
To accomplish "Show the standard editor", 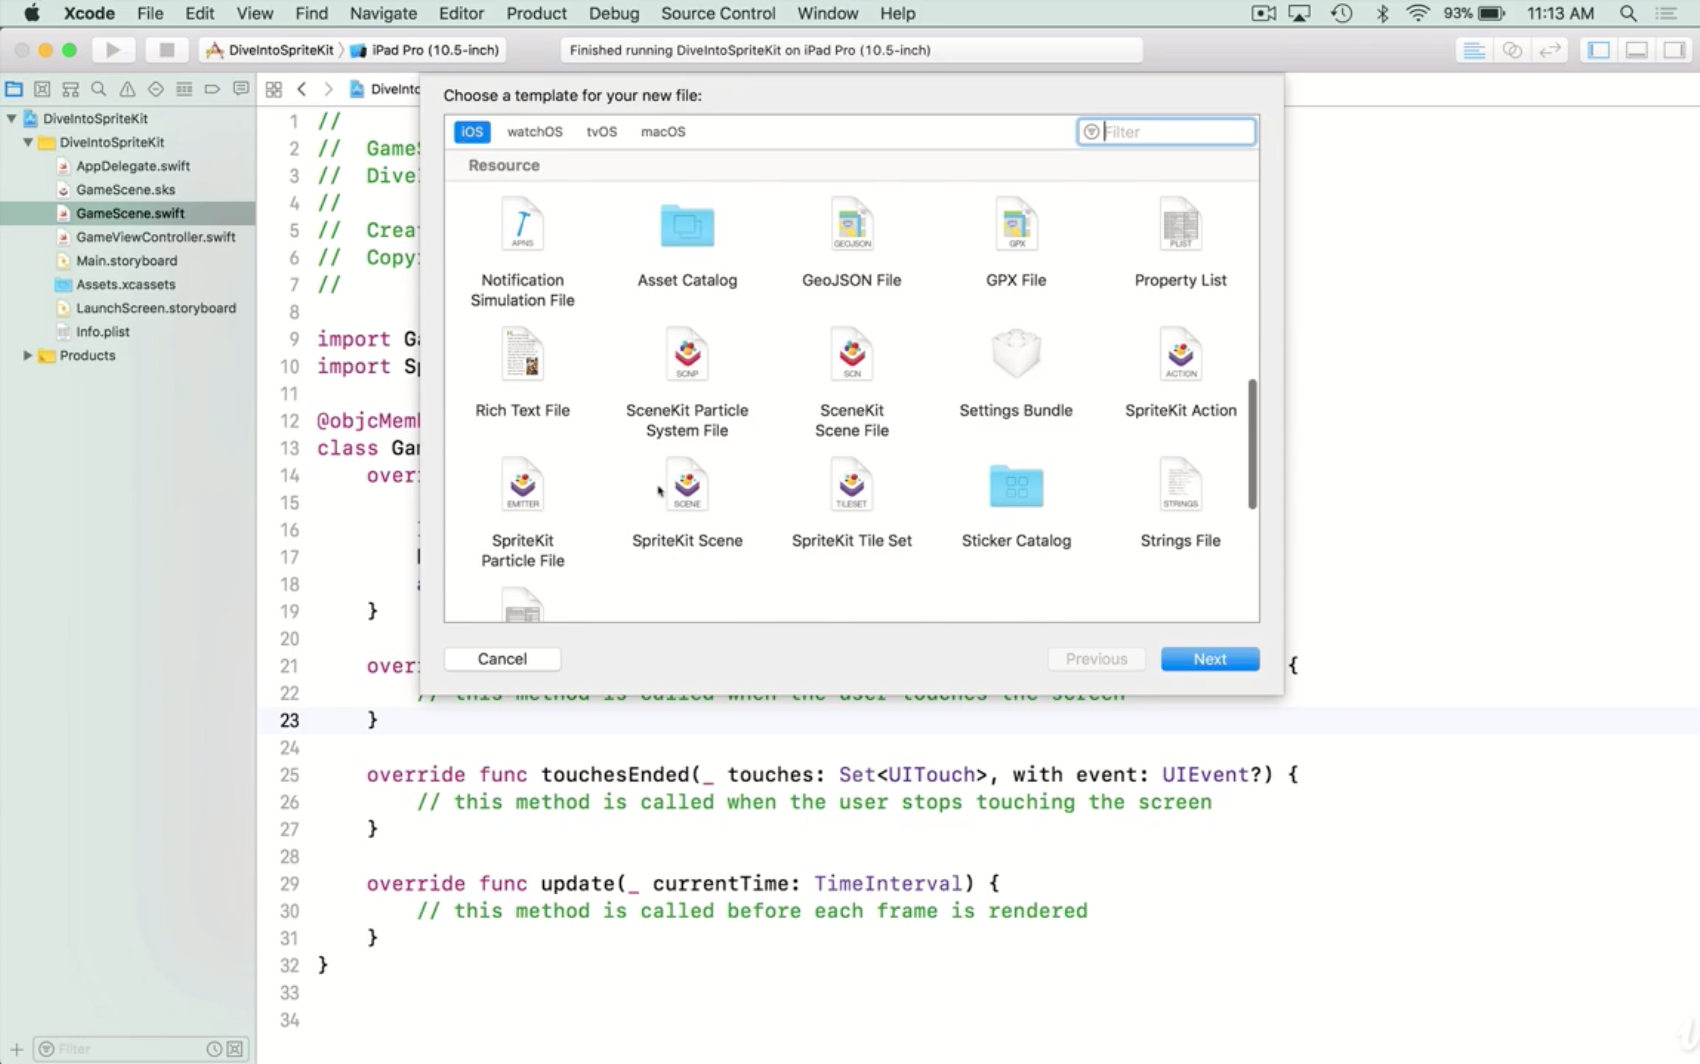I will coord(1473,50).
